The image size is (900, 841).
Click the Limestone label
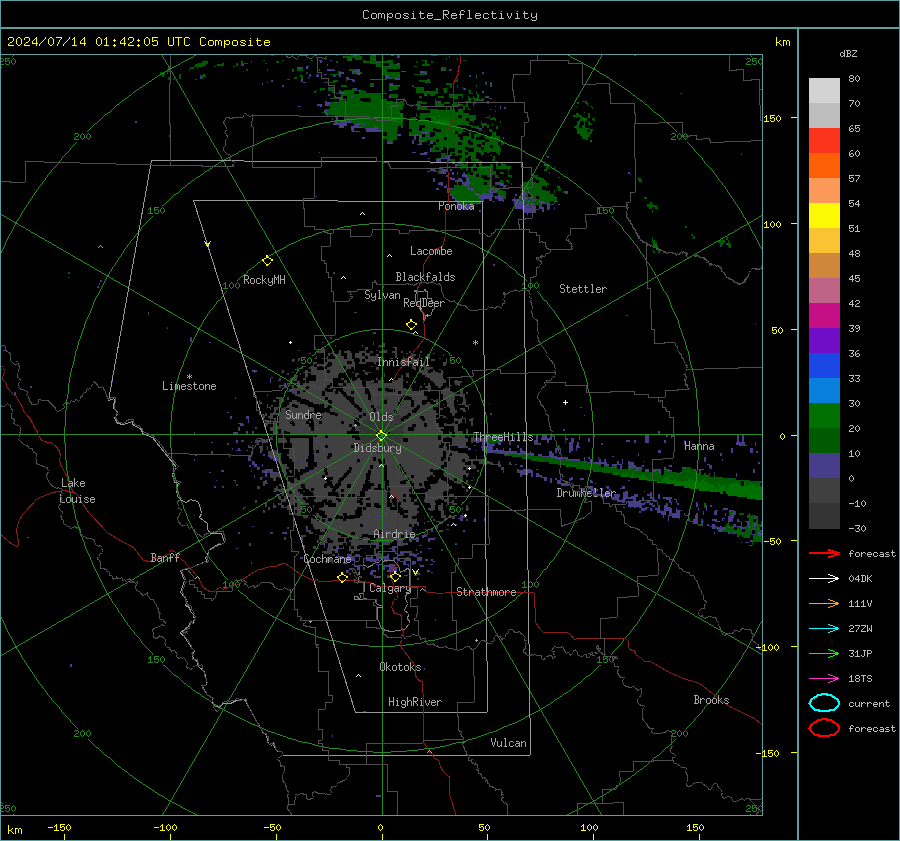tap(189, 386)
